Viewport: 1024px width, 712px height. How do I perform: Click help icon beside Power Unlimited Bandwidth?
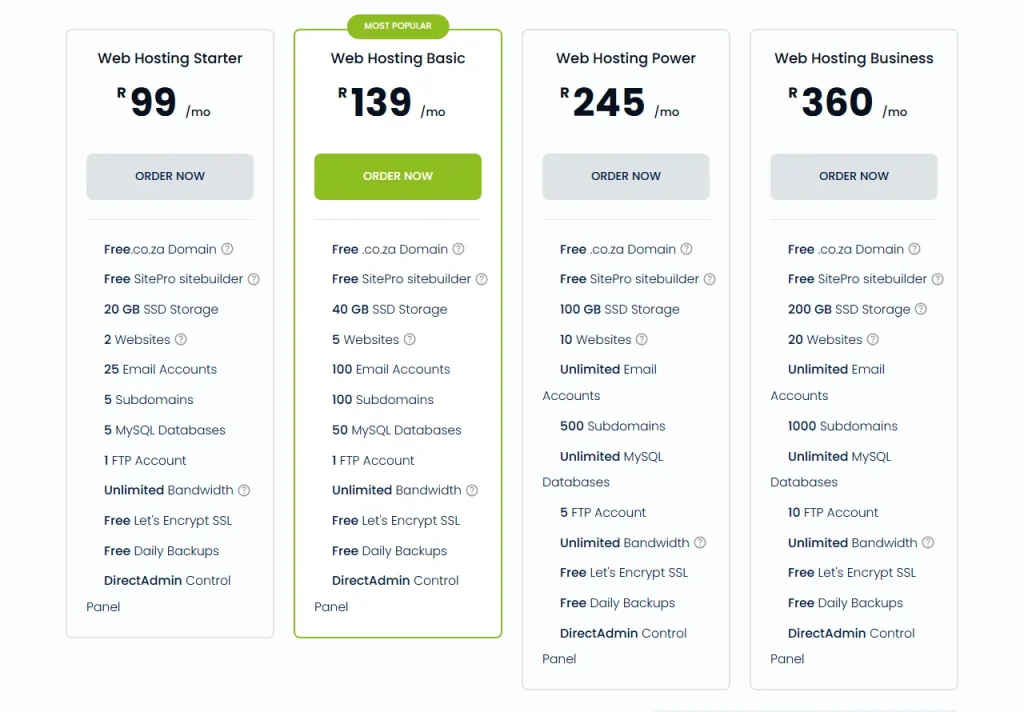(700, 543)
